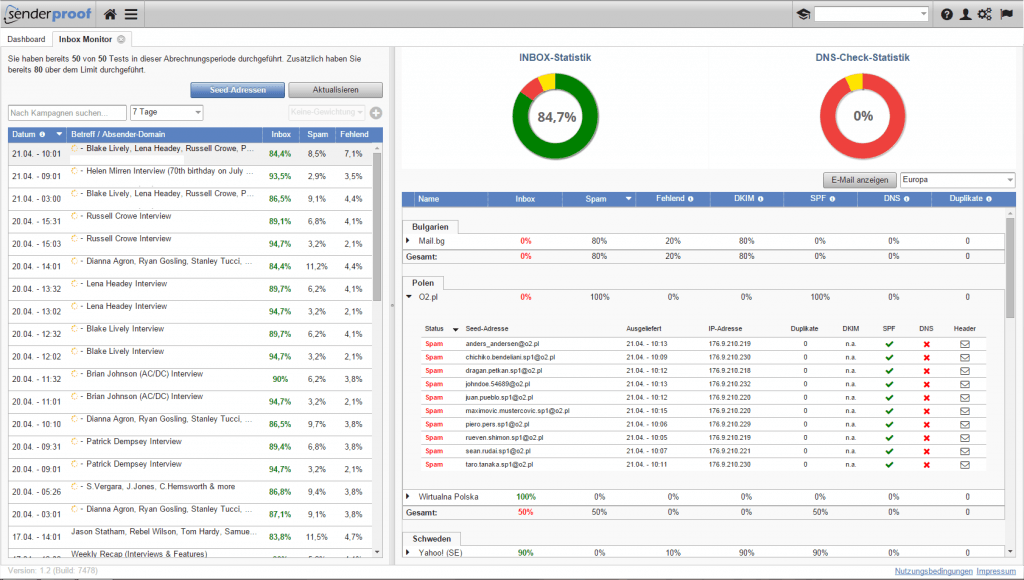Open the Nutzungsbedingungen link
The image size is (1024, 580).
pos(933,572)
